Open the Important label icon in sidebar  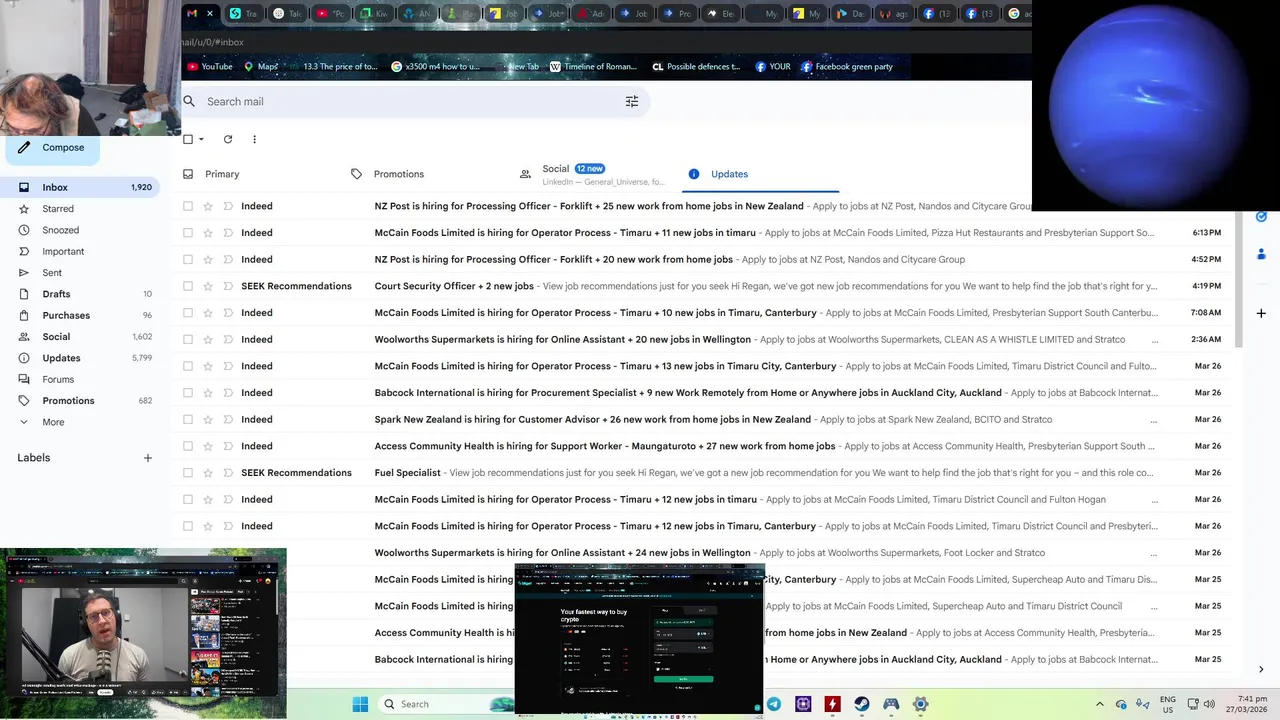click(x=24, y=252)
